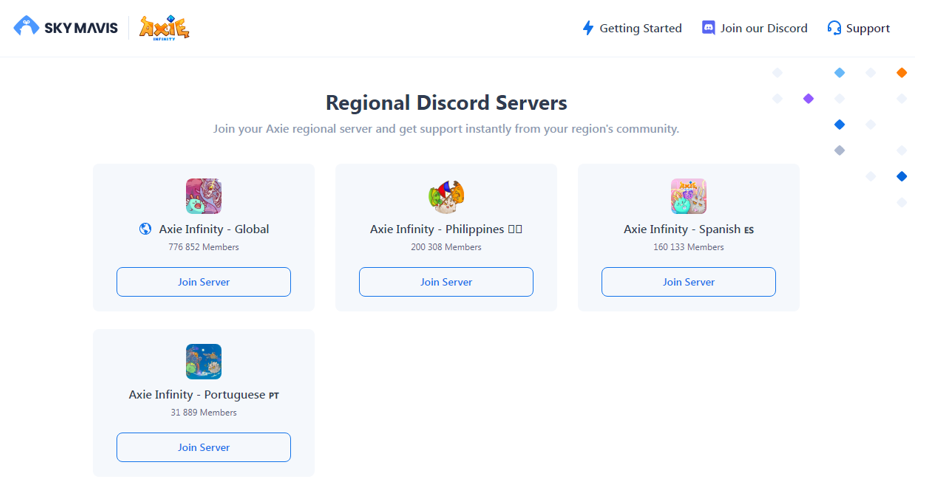Select the Axie Infinity Global server avatar
The height and width of the screenshot is (485, 930).
(203, 196)
